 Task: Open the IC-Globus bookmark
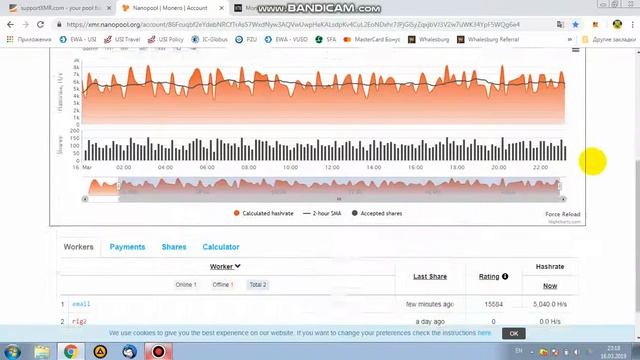click(209, 40)
